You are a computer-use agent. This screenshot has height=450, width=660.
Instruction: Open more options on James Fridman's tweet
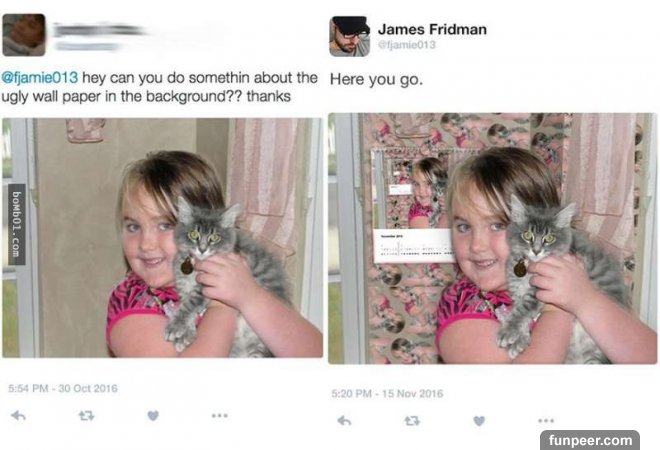point(546,420)
